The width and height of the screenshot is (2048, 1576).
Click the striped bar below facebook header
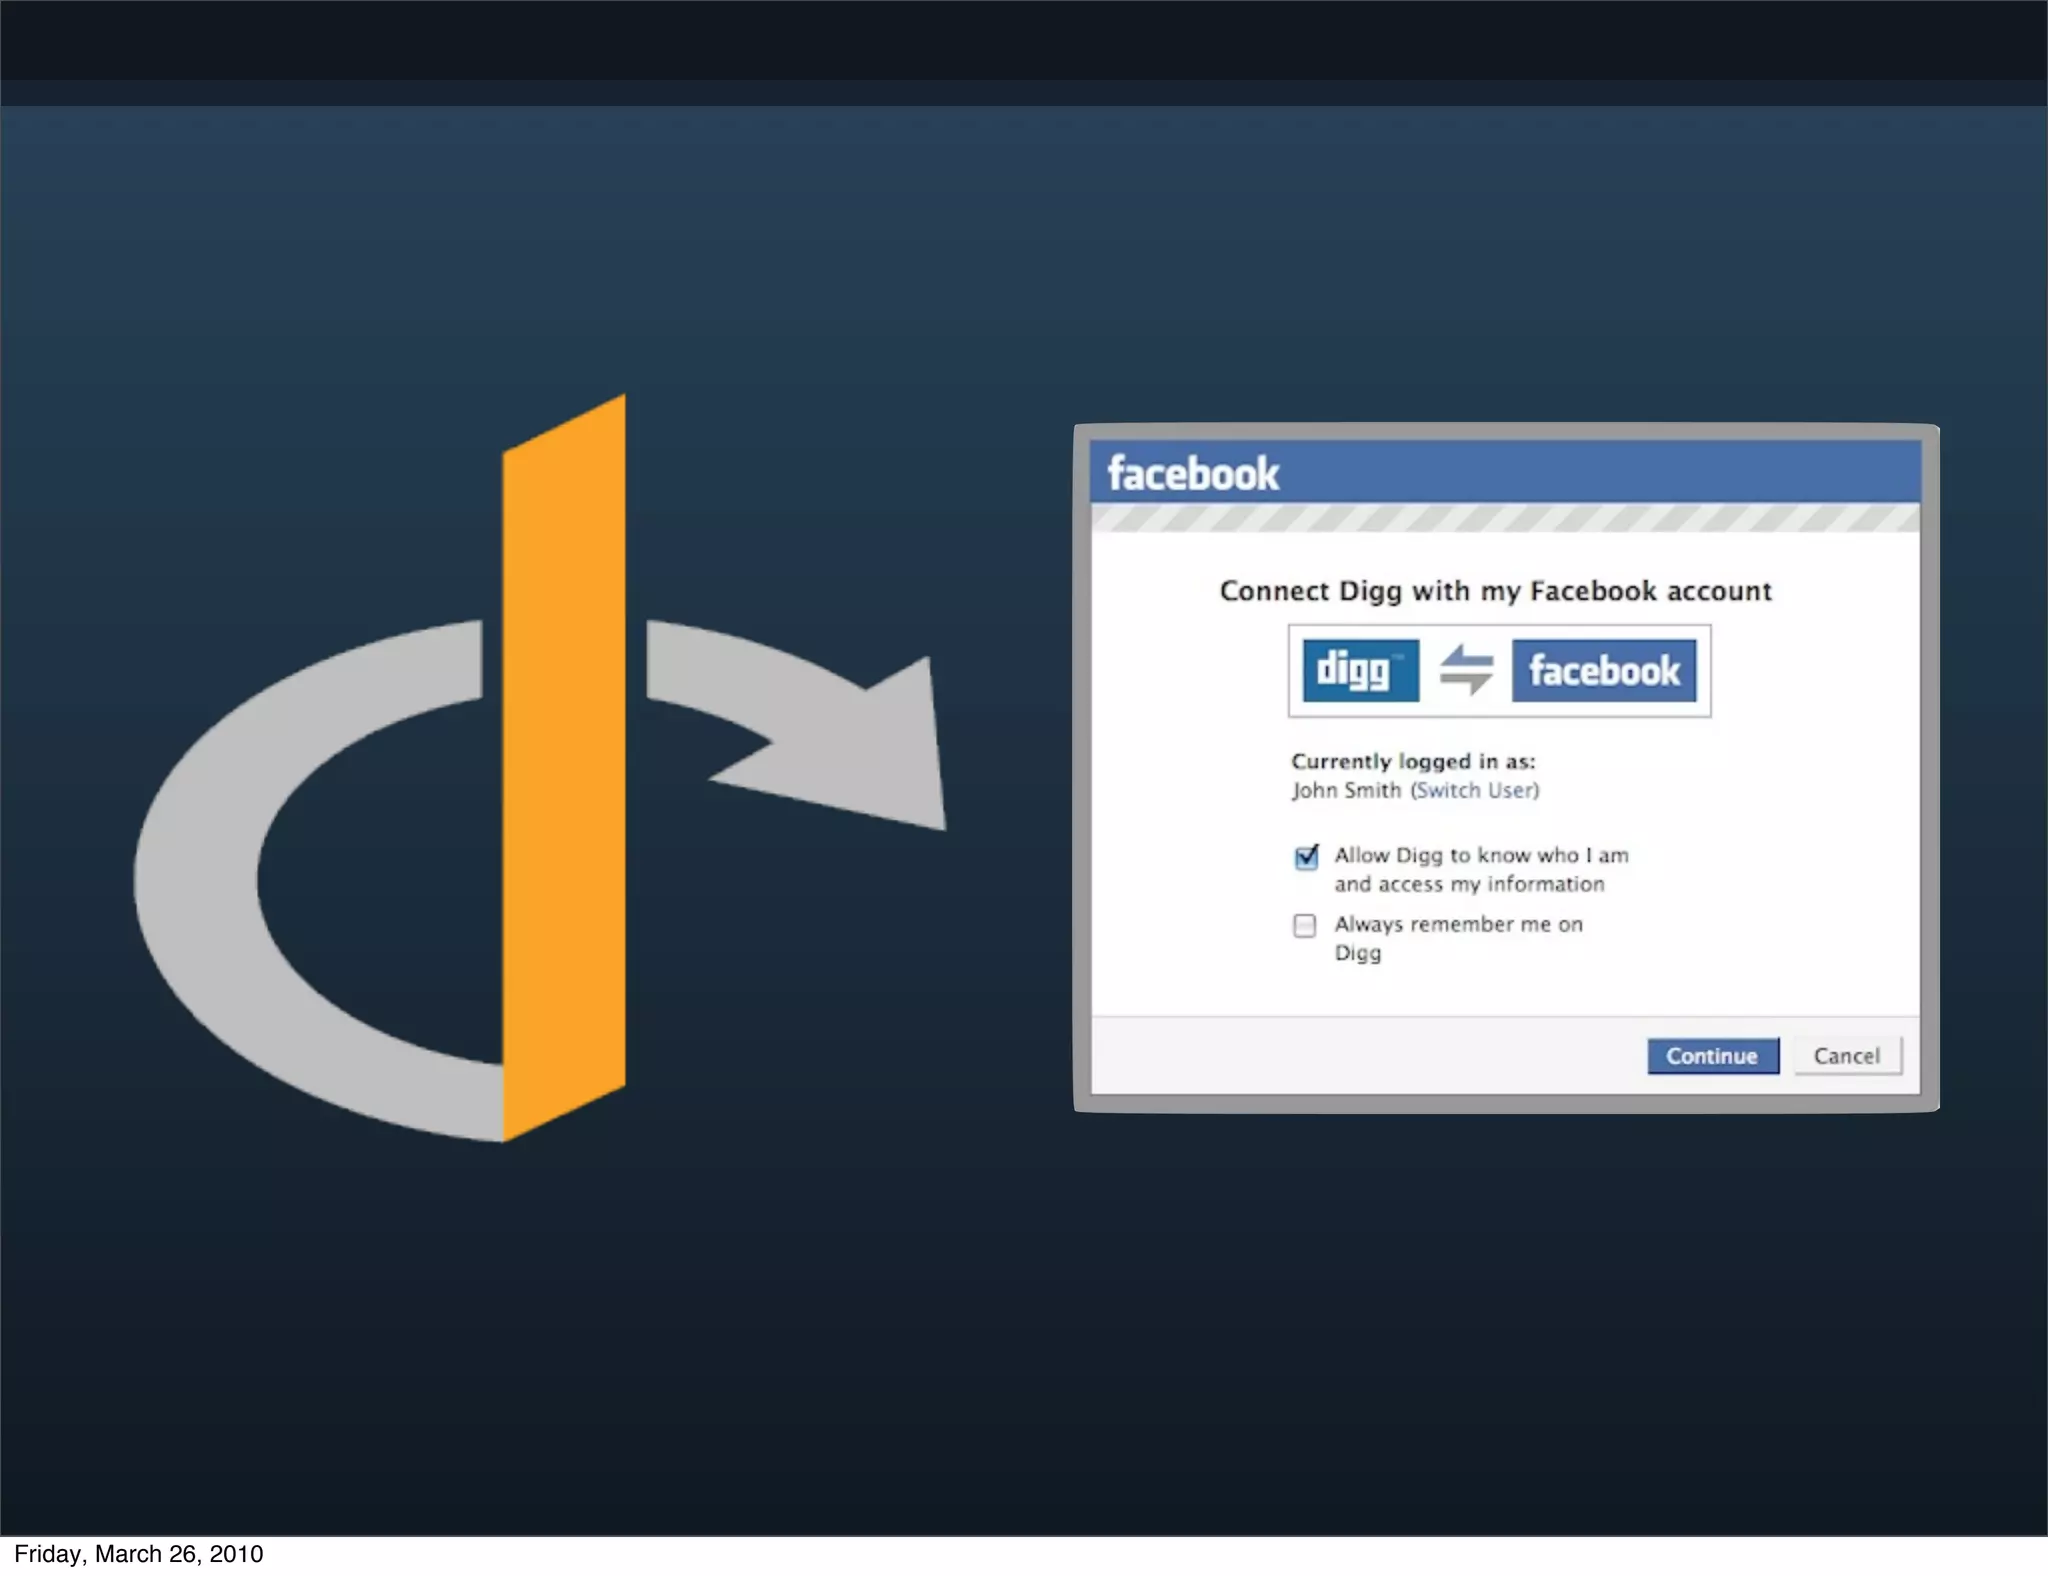(1505, 518)
